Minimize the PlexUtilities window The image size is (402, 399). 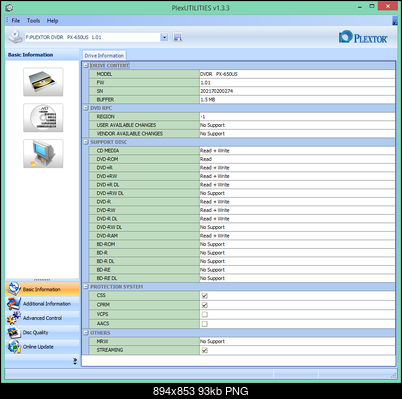point(360,7)
